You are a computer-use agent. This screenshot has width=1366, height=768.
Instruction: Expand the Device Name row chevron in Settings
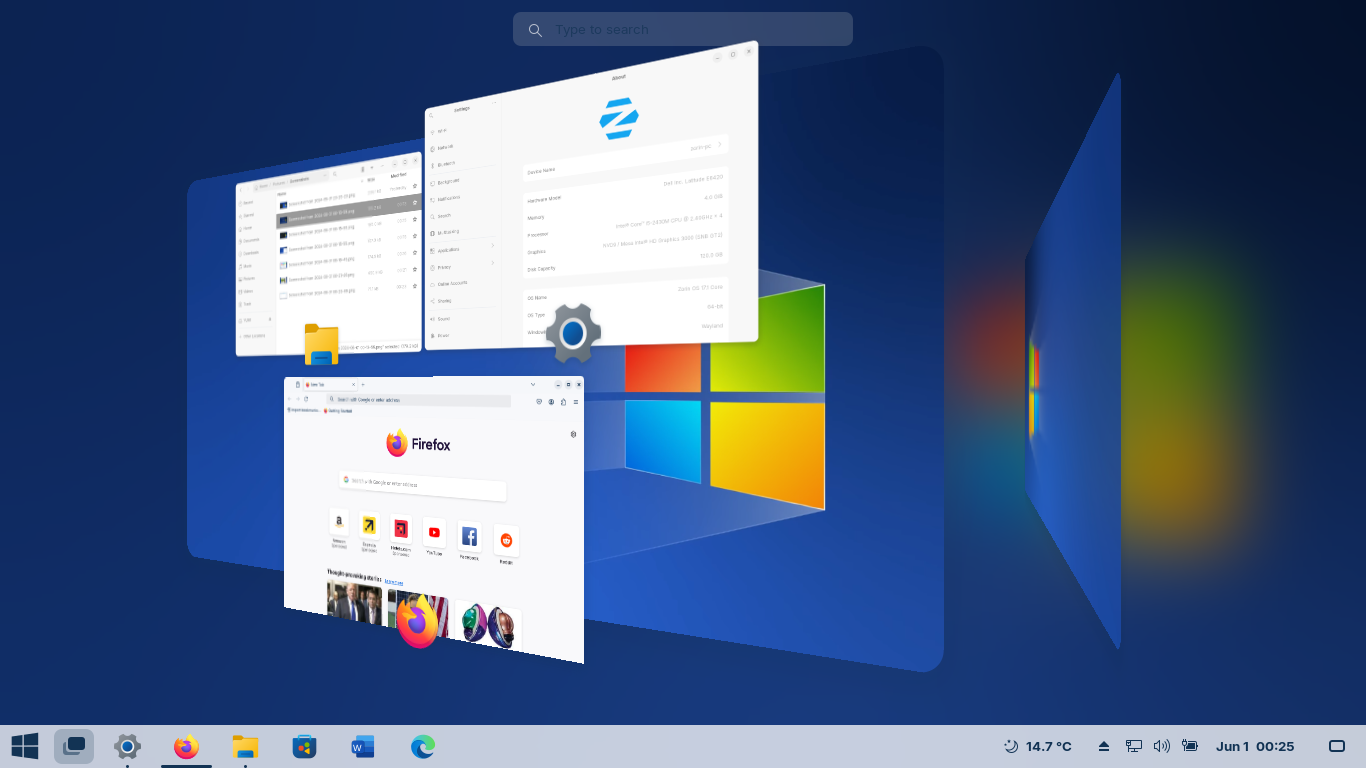click(720, 144)
